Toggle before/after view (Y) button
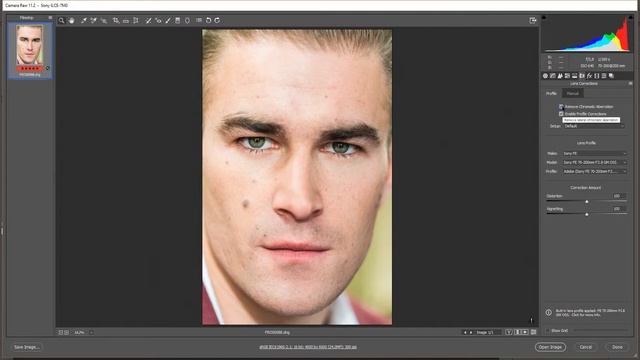The image size is (640, 360). click(509, 332)
